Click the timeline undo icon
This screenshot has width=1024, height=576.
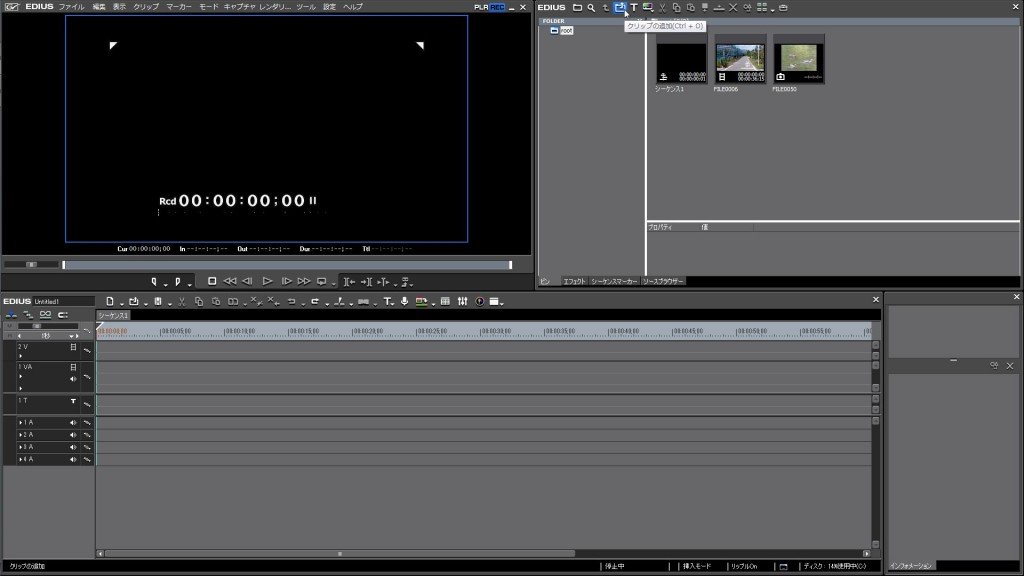pyautogui.click(x=291, y=302)
